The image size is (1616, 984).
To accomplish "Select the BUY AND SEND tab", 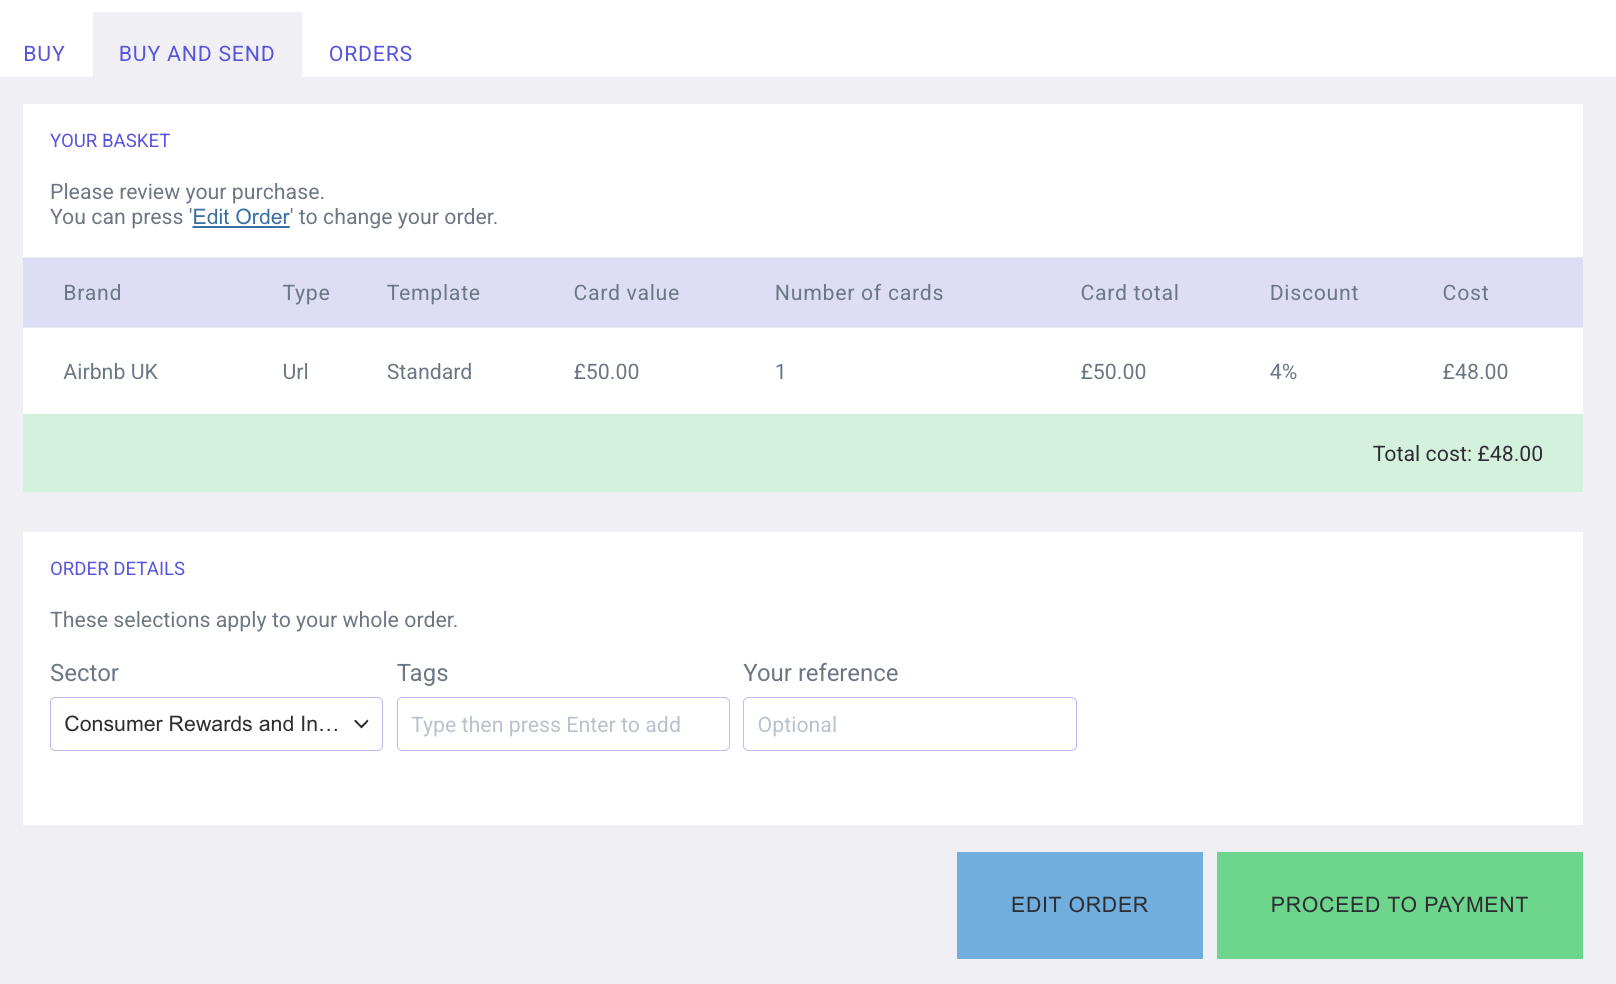I will tap(196, 54).
